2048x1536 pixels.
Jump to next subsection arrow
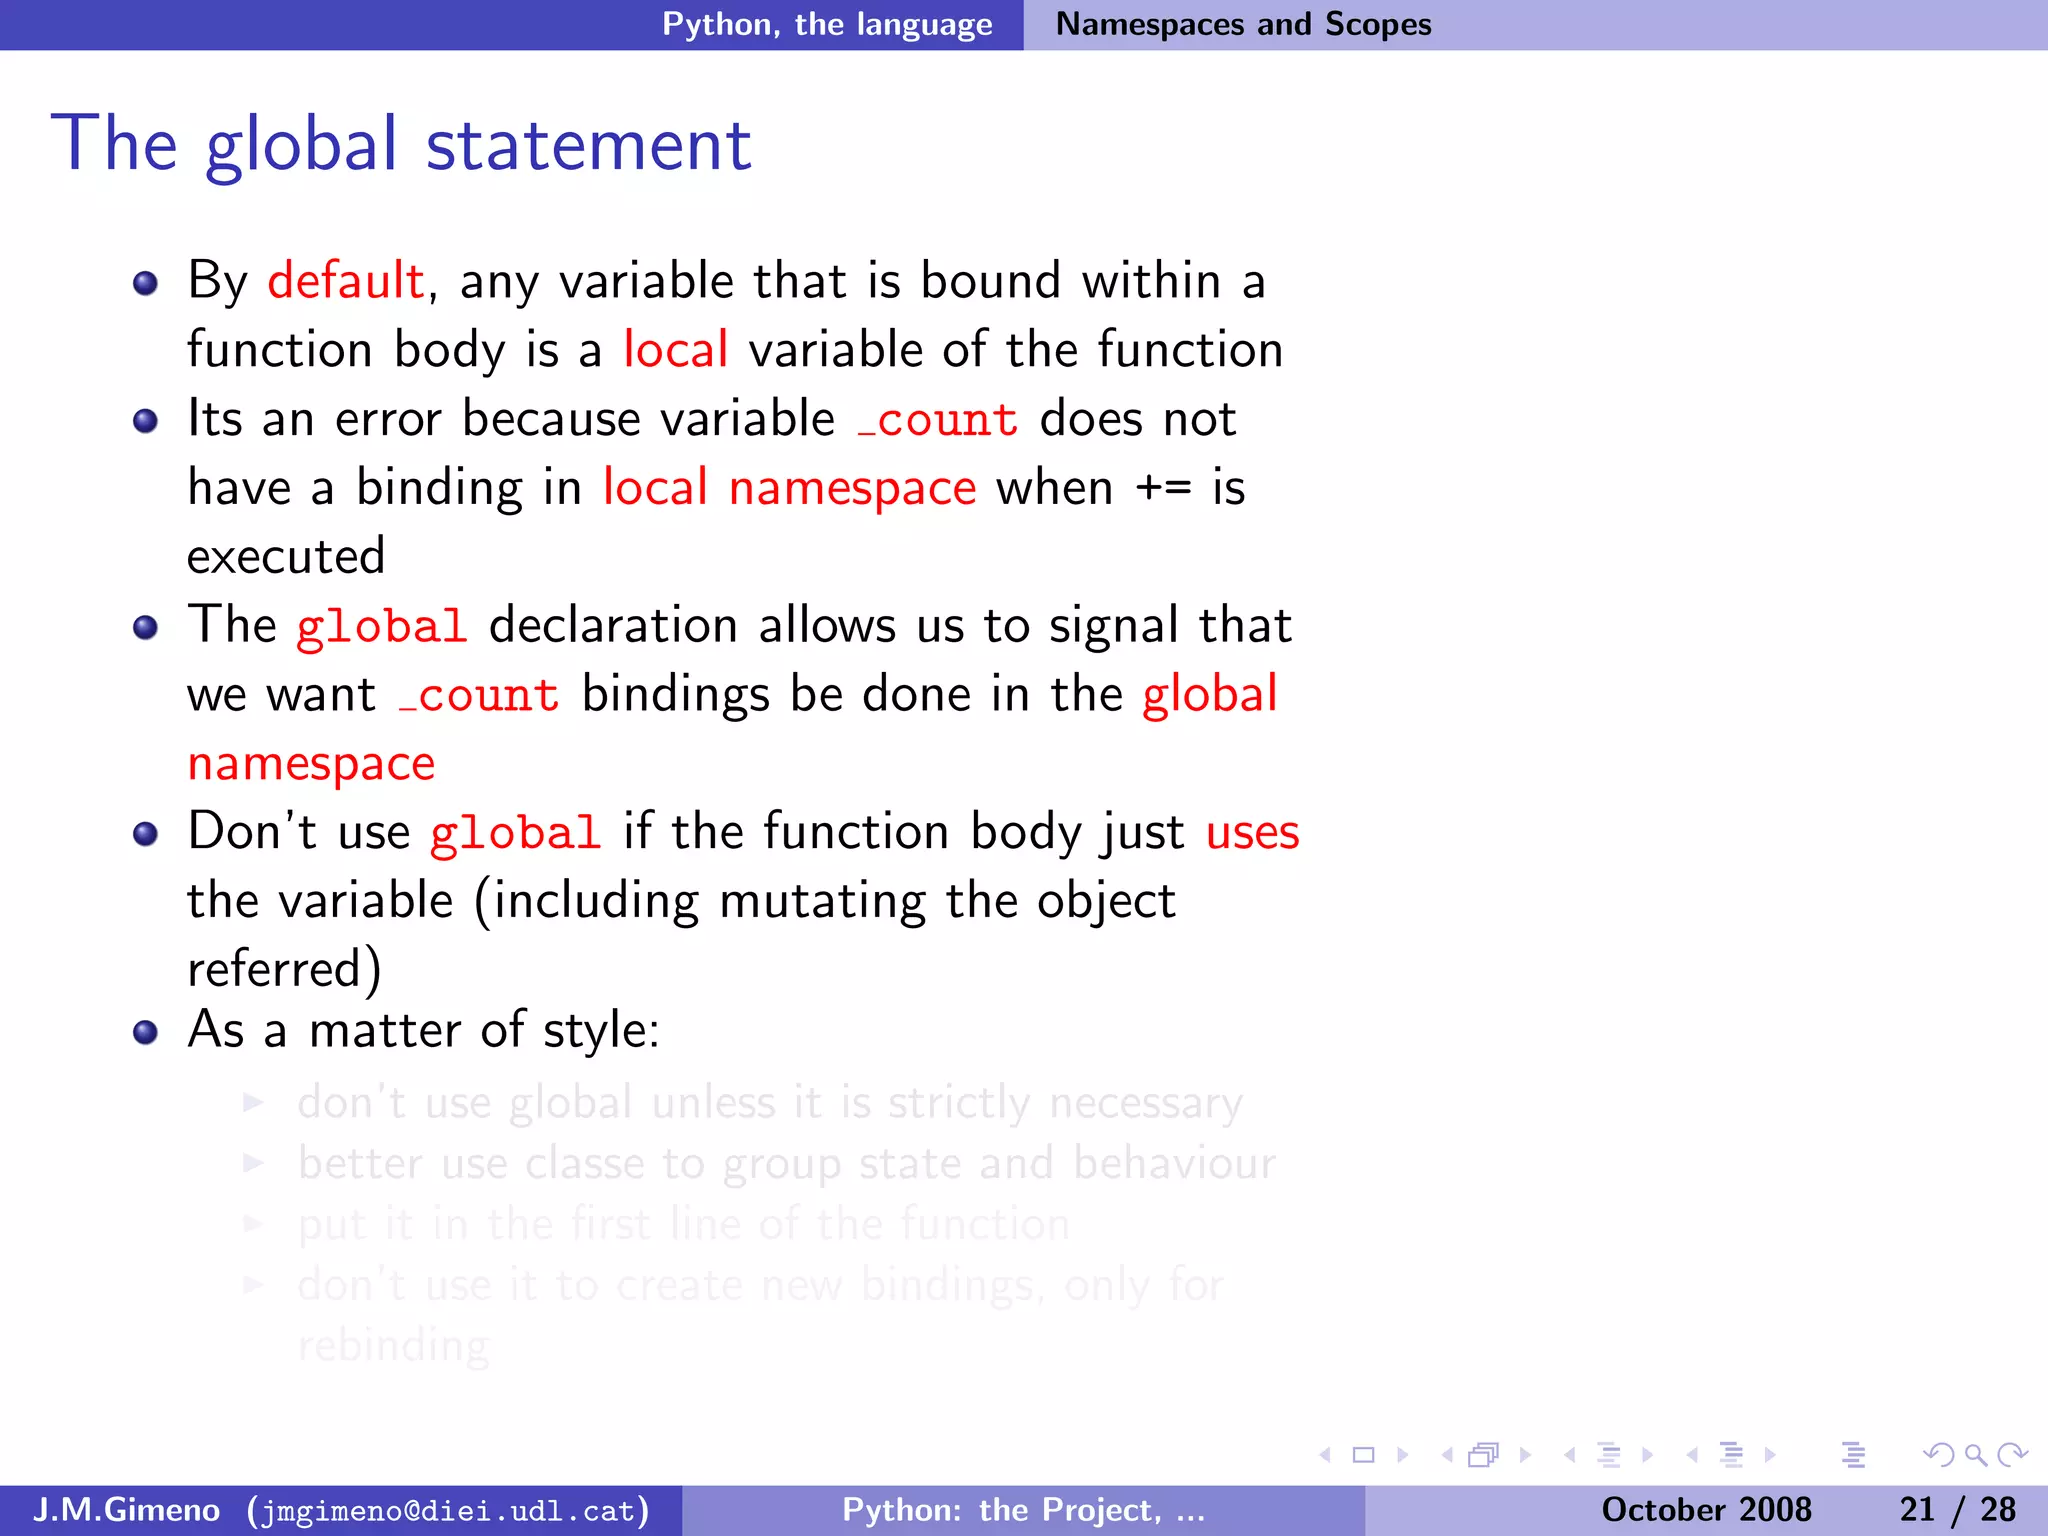pyautogui.click(x=1648, y=1455)
